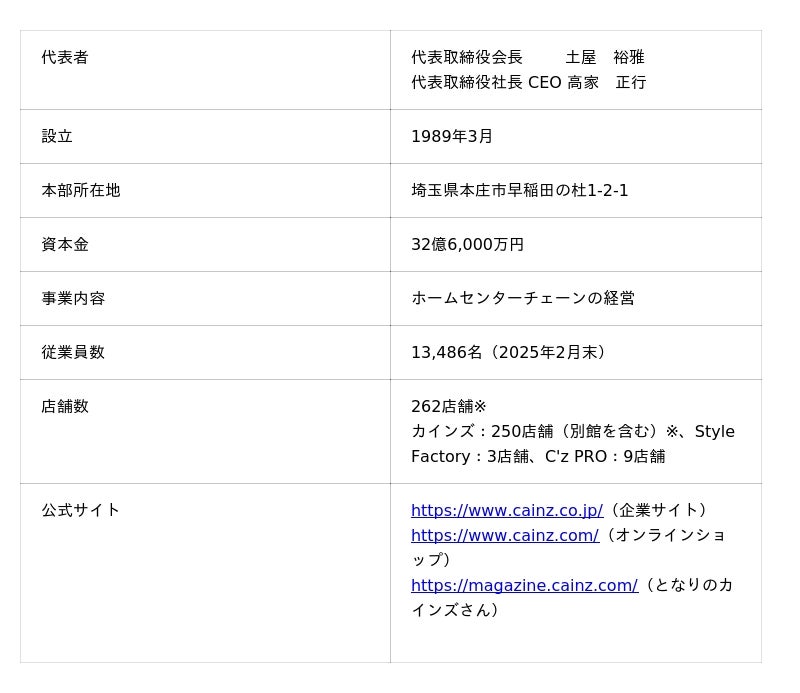Open the www.cainz.com online shop link

(504, 535)
